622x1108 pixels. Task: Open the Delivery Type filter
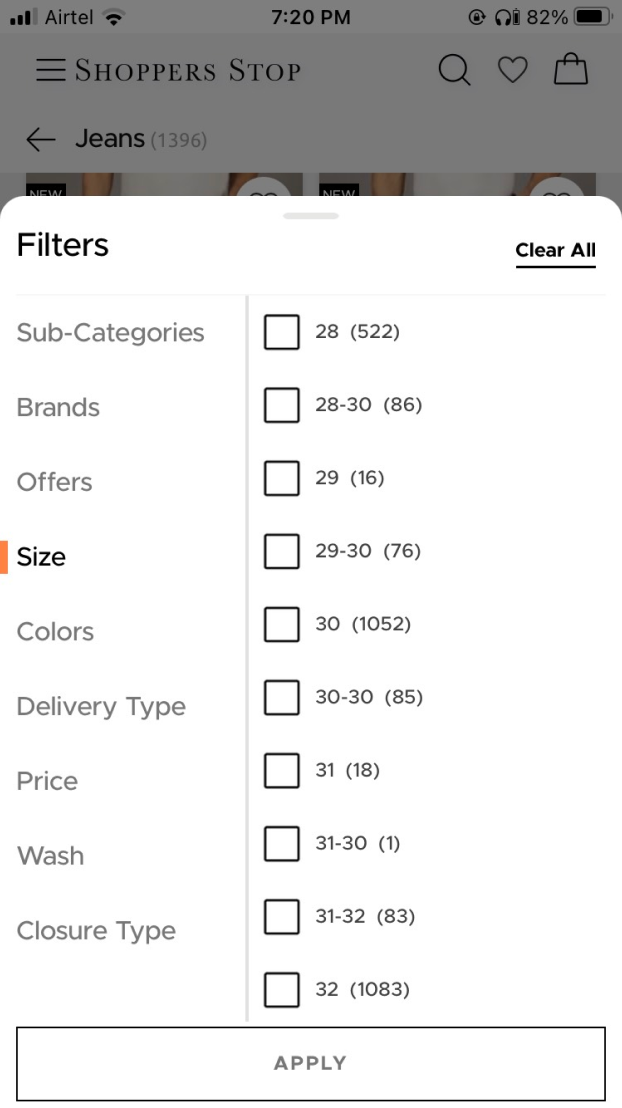101,707
